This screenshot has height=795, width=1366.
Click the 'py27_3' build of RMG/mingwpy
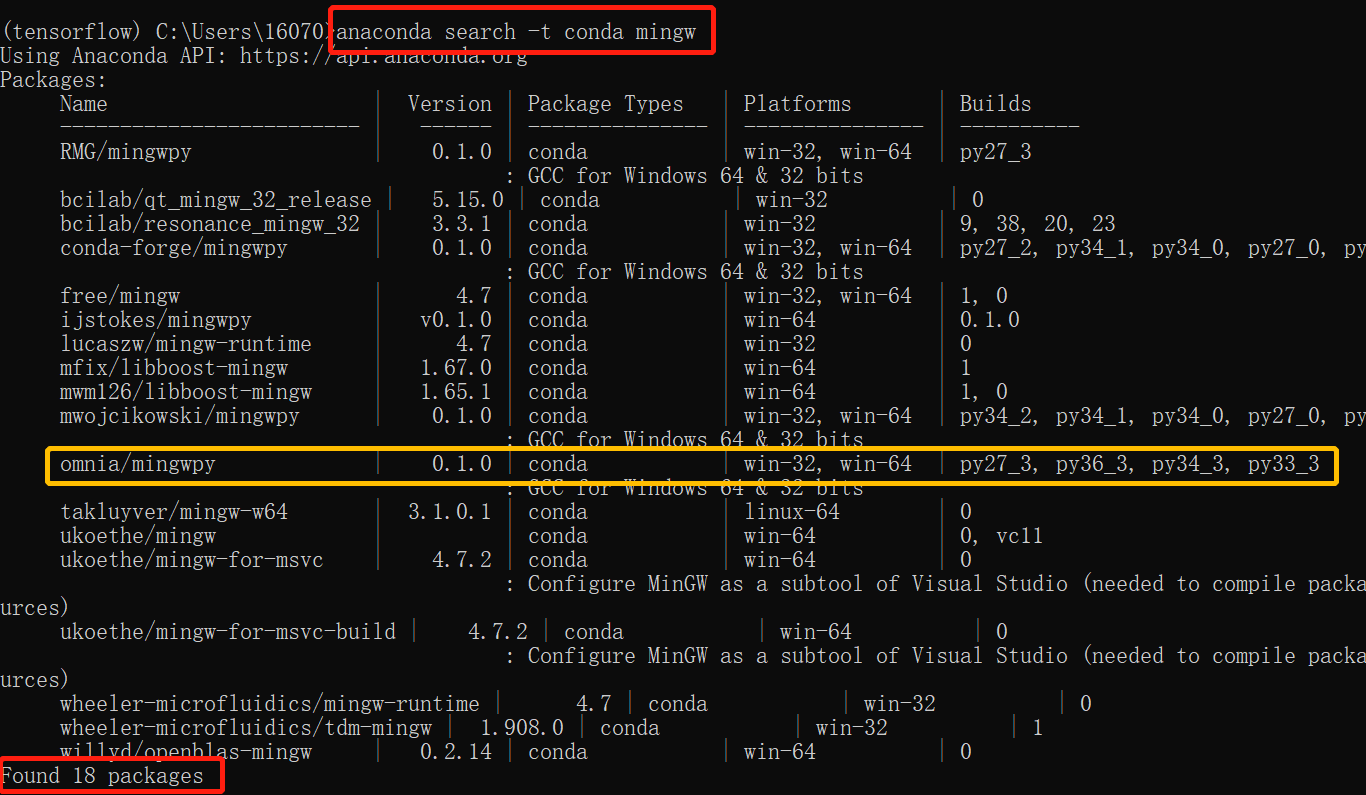pos(996,152)
